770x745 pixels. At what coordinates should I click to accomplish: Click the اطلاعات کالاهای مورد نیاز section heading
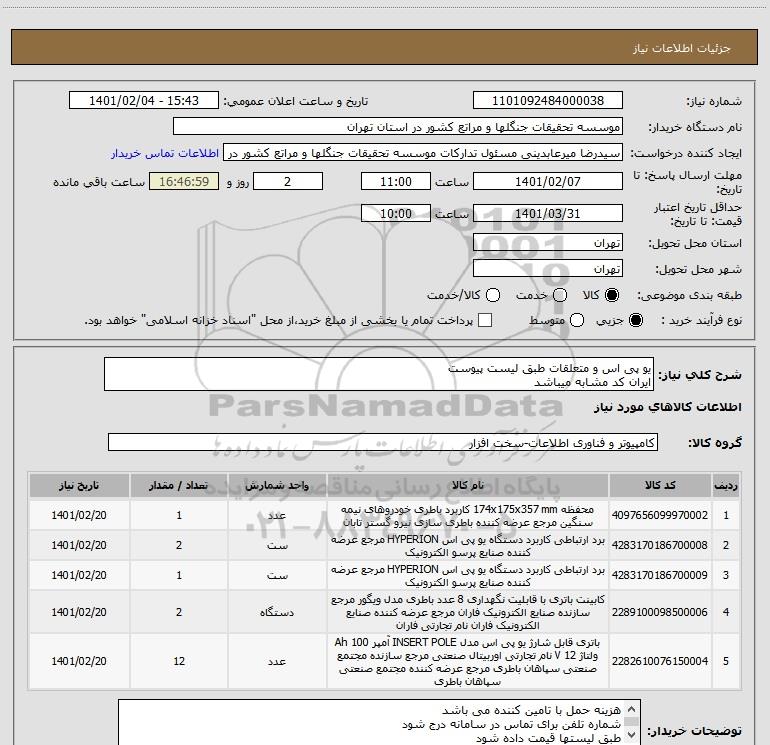pyautogui.click(x=668, y=407)
